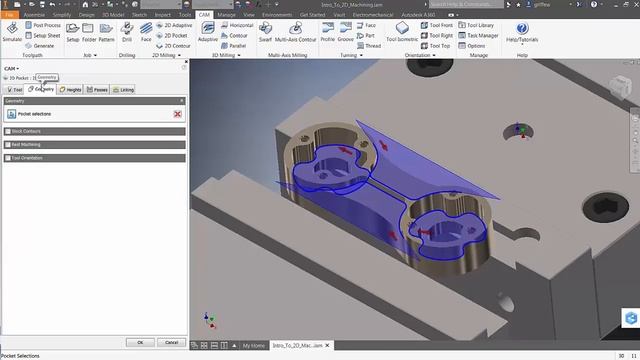Image resolution: width=640 pixels, height=360 pixels.
Task: Open the Task Manager
Action: (x=478, y=36)
